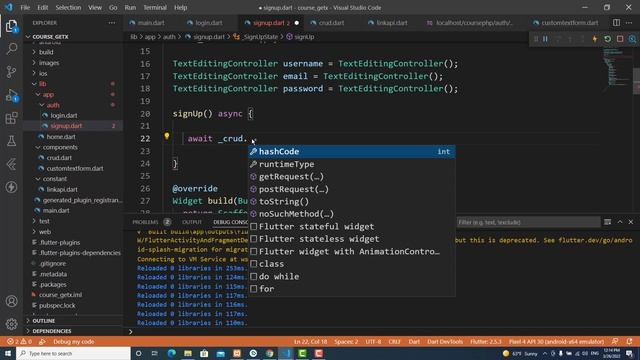This screenshot has width=640, height=360.
Task: Open the Explorer view in activity bar
Action: click(11, 27)
